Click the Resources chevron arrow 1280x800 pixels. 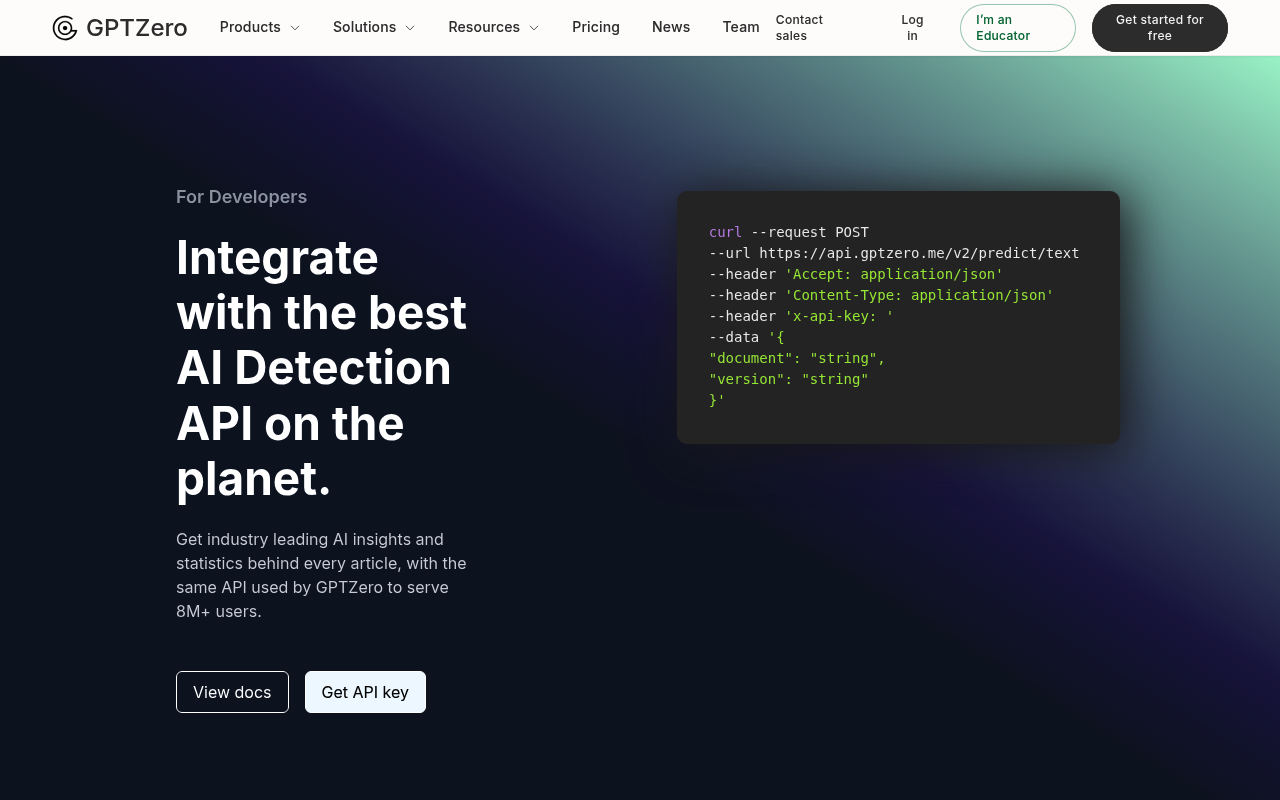pyautogui.click(x=534, y=28)
